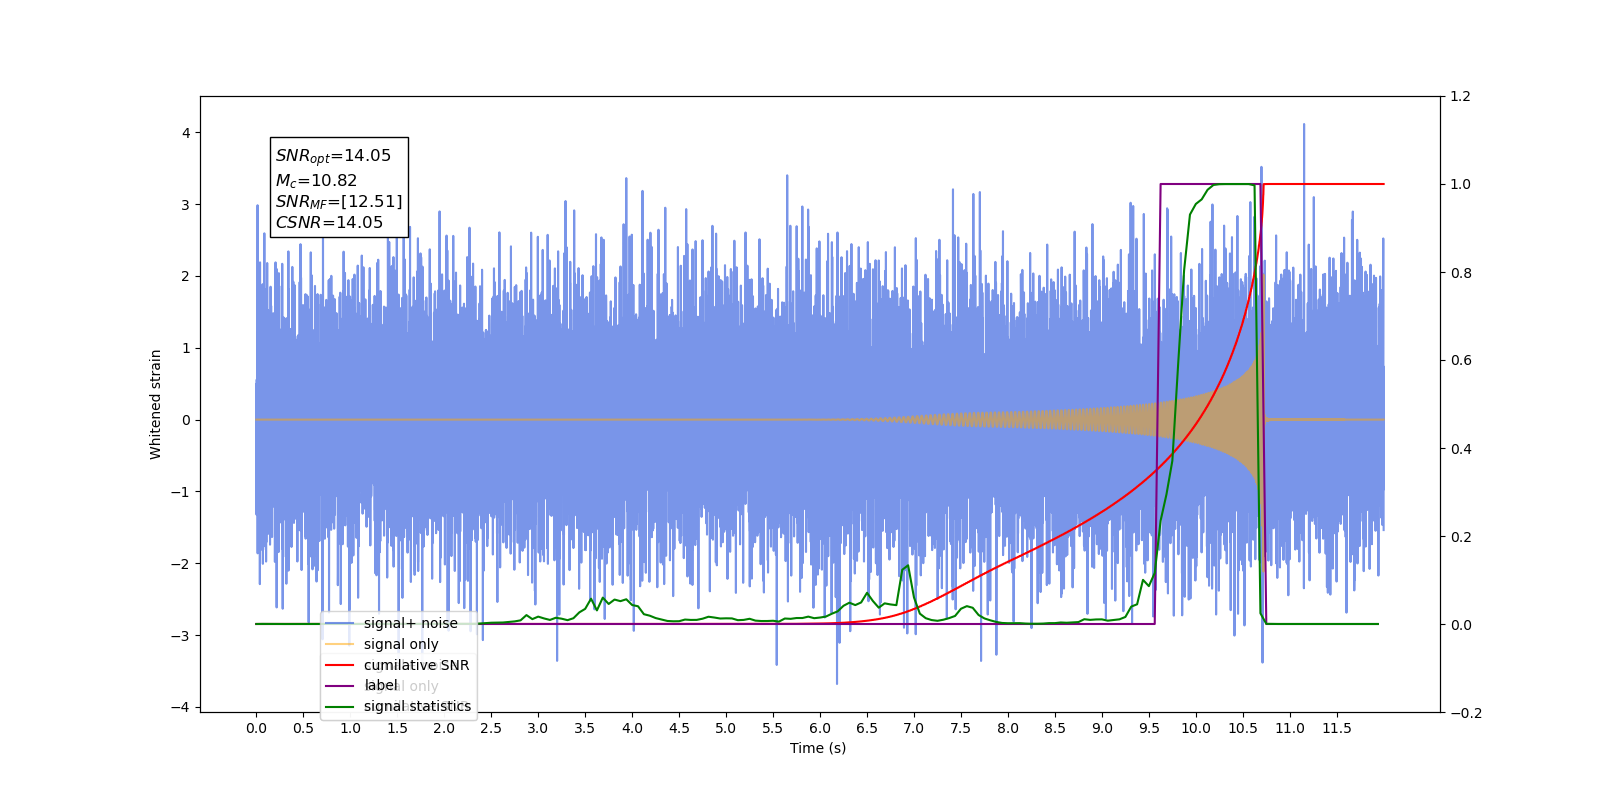The width and height of the screenshot is (1600, 800).
Task: Click the 0.6 tick on the right axis
Action: point(1460,361)
